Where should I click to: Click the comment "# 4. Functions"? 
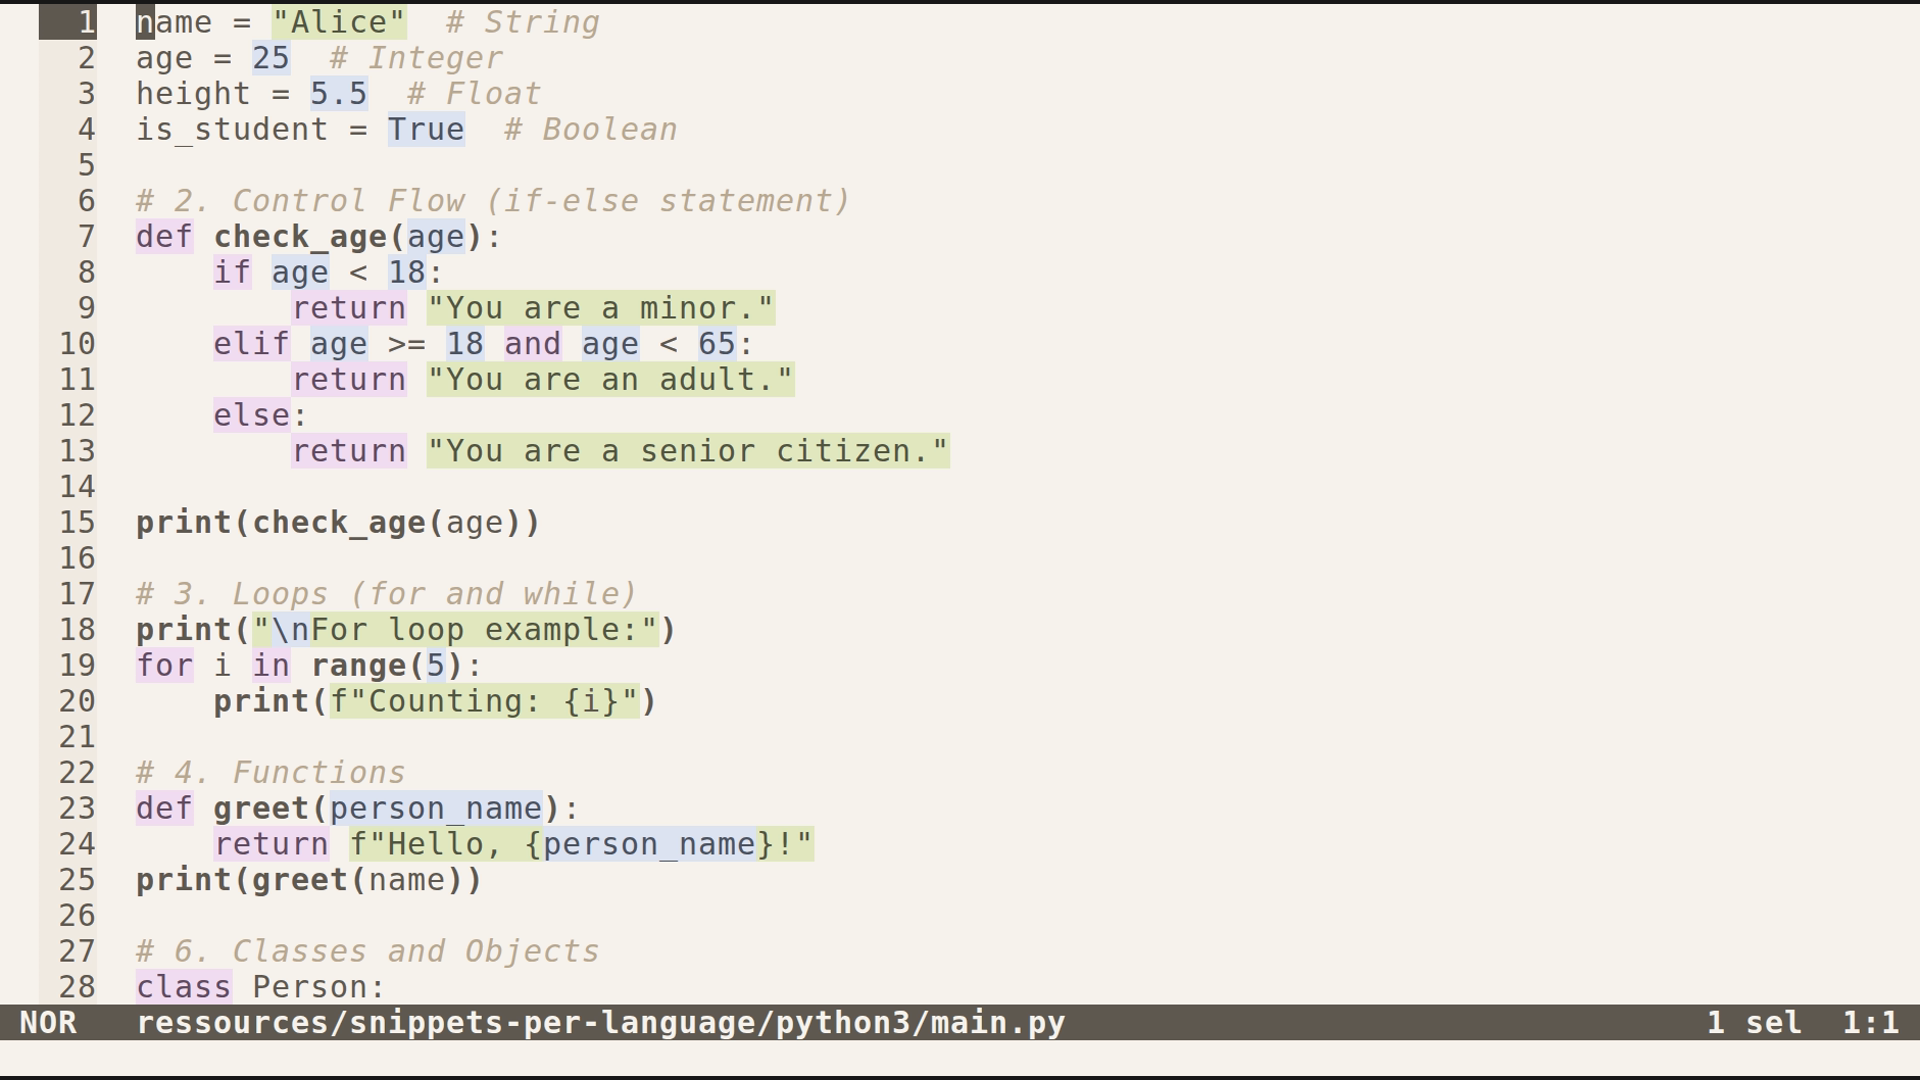click(x=270, y=772)
